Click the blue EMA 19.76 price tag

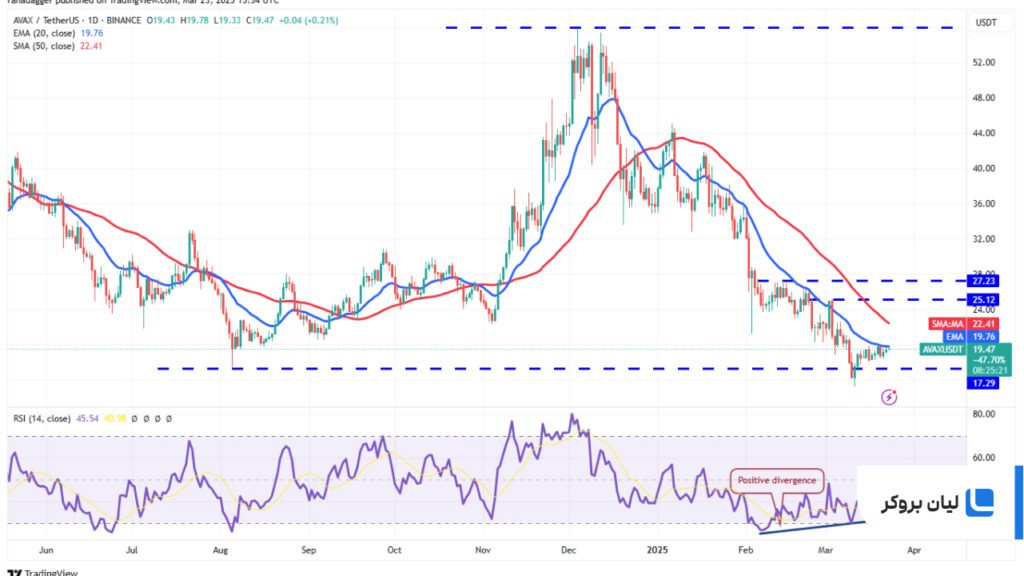[x=970, y=337]
